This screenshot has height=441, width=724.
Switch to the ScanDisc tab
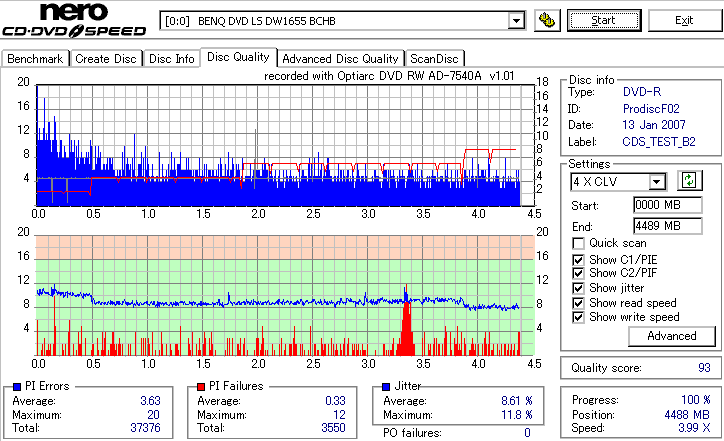pyautogui.click(x=434, y=59)
